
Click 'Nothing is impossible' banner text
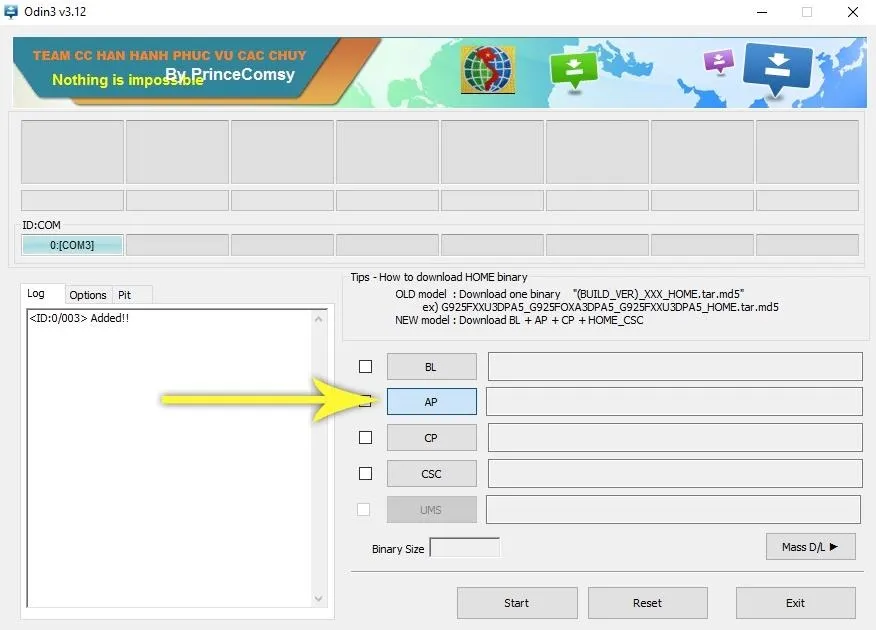point(128,80)
